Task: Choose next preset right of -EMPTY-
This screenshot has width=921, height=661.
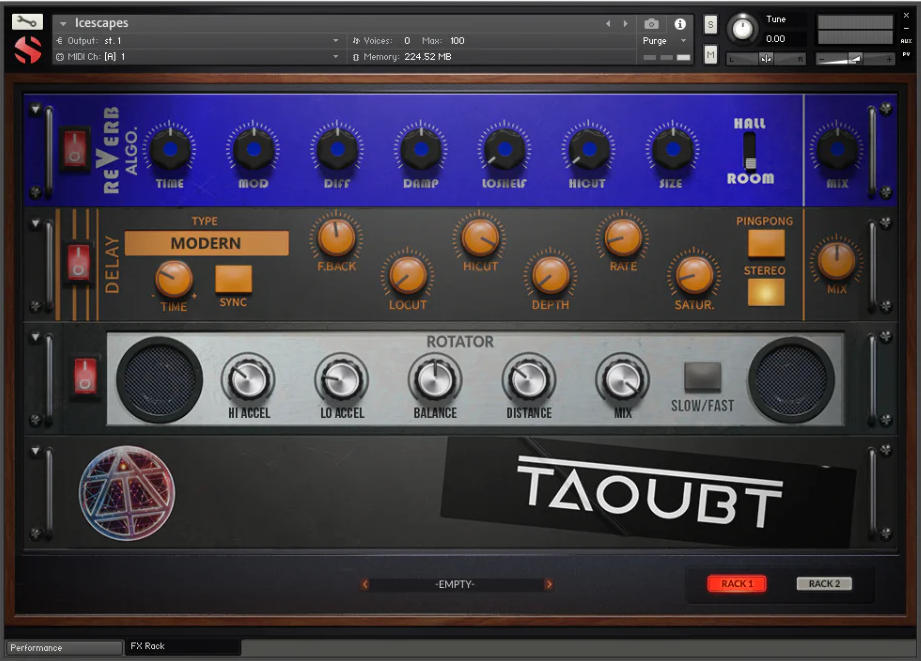Action: (x=549, y=584)
